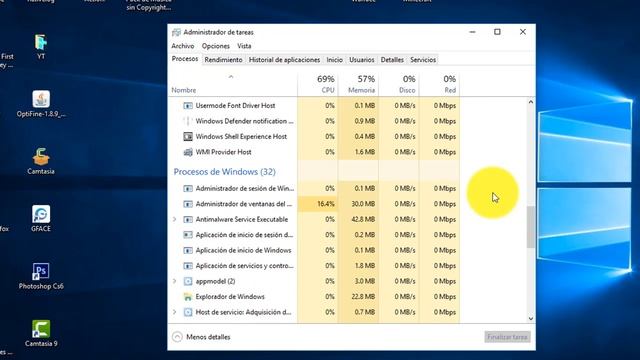Click the 22.8 MB memory cell
The image size is (640, 360).
[x=358, y=297]
